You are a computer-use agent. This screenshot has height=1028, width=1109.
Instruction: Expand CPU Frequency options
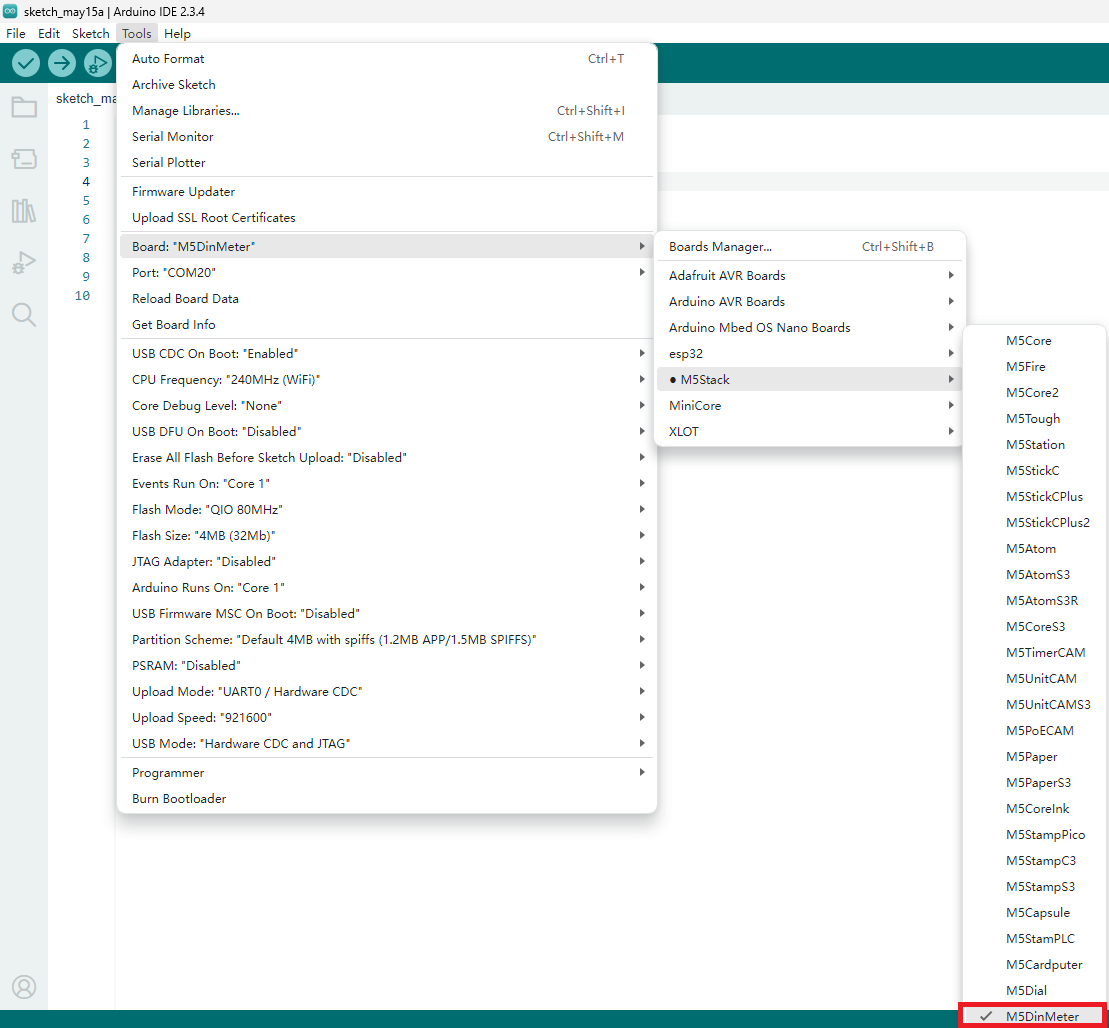tap(387, 380)
